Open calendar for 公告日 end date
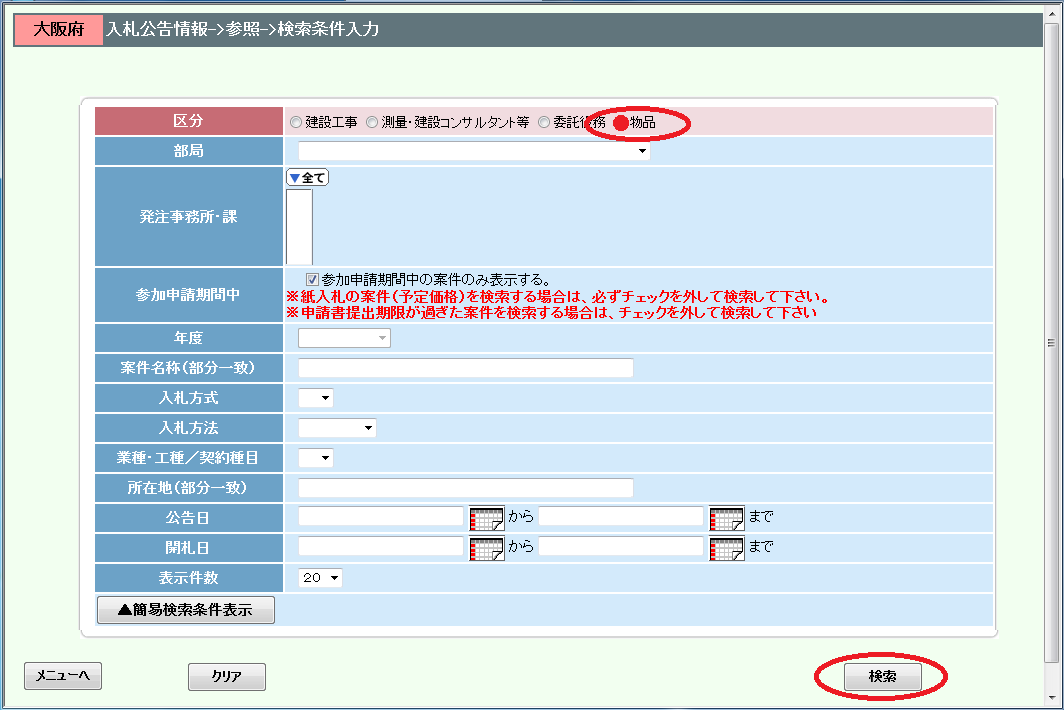 click(x=726, y=518)
